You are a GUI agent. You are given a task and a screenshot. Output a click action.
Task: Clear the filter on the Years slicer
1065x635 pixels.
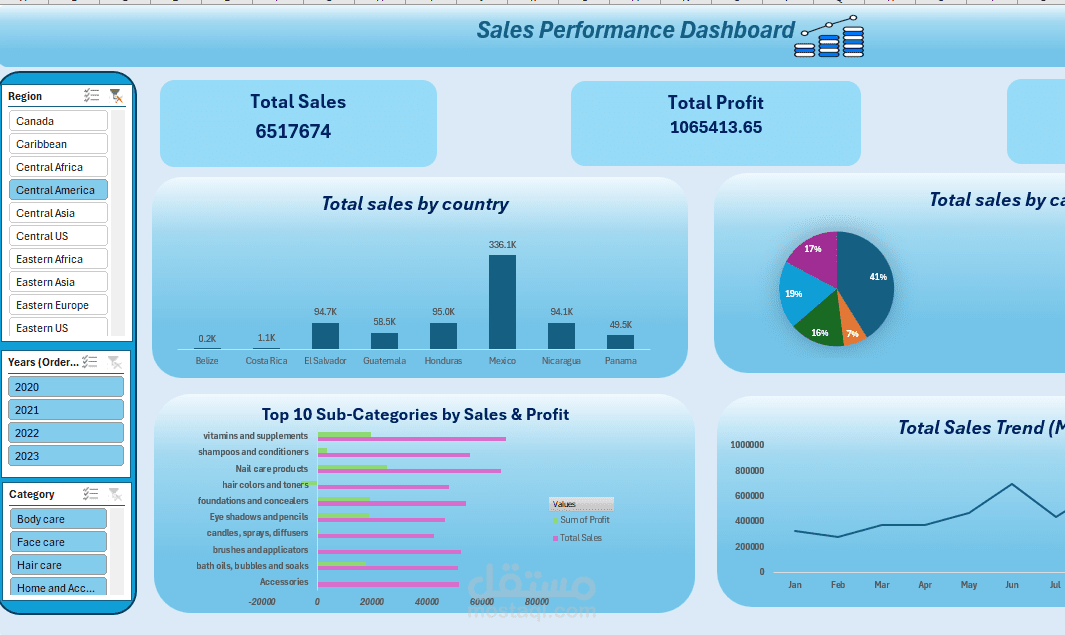[114, 361]
